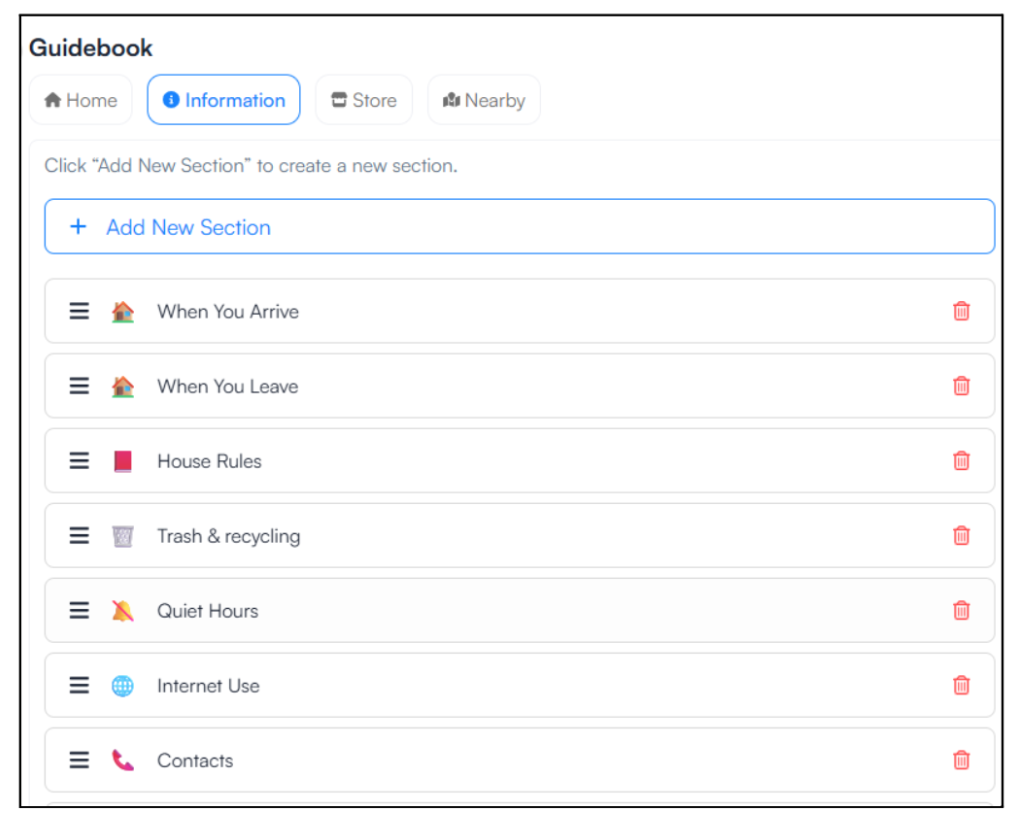The image size is (1013, 820).
Task: Click red book icon for House Rules
Action: click(x=123, y=461)
